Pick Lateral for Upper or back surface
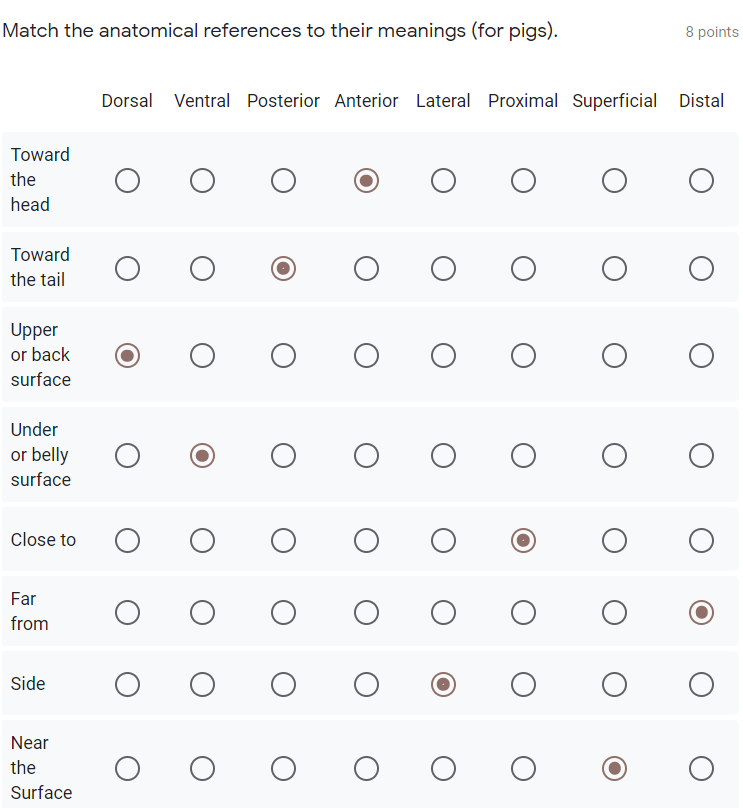Image resolution: width=743 pixels, height=808 pixels. tap(443, 355)
